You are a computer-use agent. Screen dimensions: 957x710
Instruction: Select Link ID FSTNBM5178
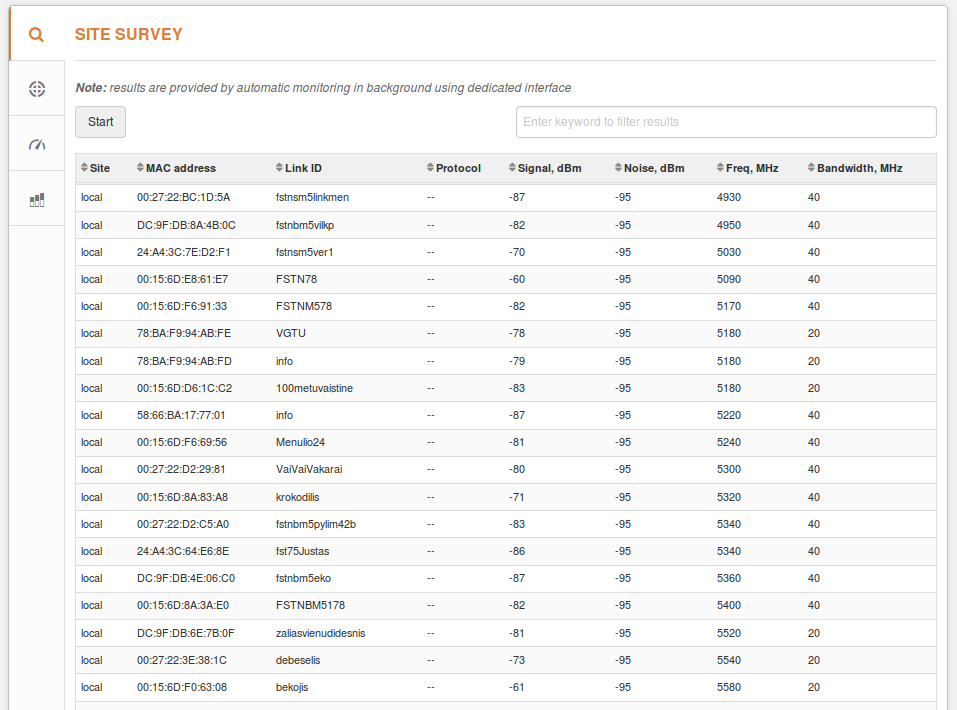tap(310, 605)
